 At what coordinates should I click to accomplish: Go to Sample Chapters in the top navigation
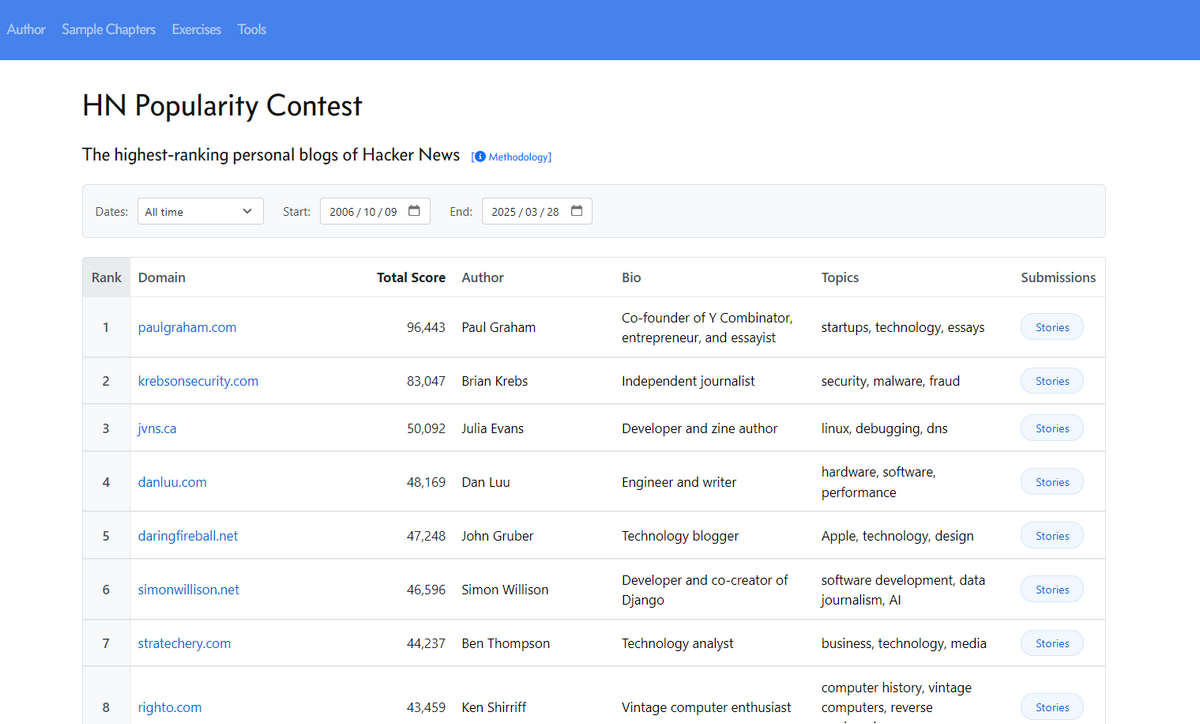(x=109, y=29)
